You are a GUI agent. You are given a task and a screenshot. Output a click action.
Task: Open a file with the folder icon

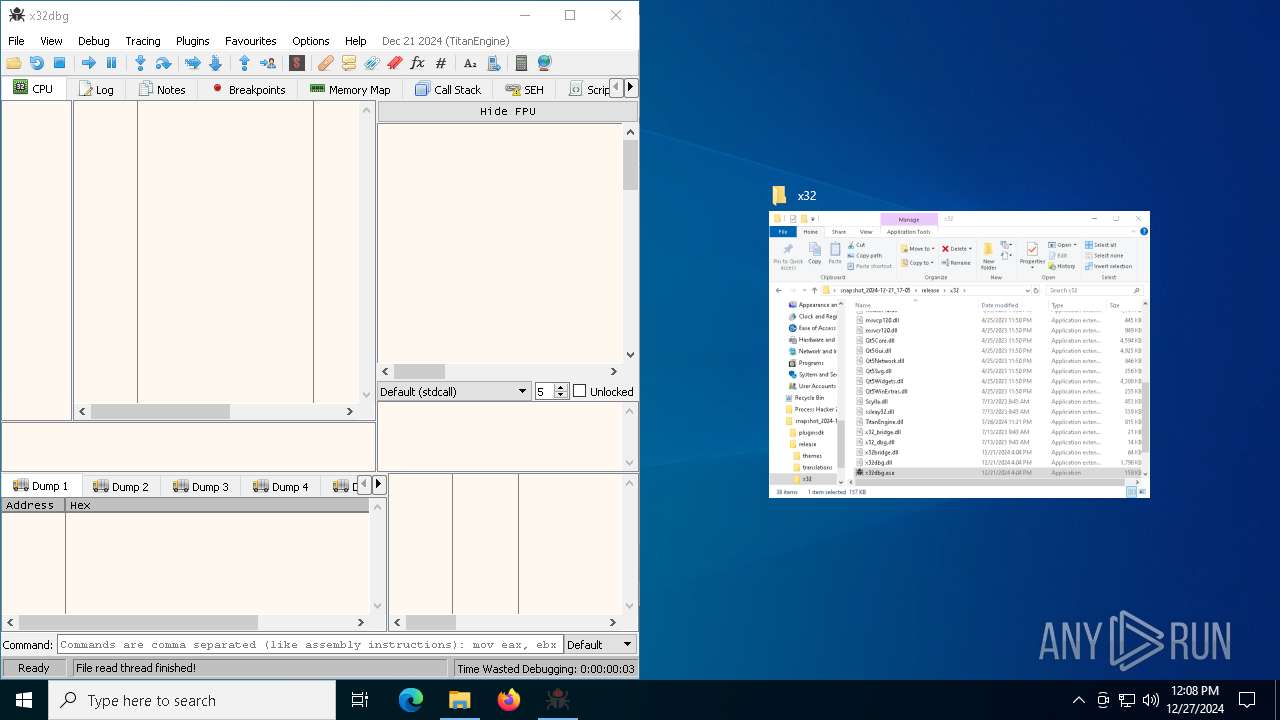(x=14, y=63)
